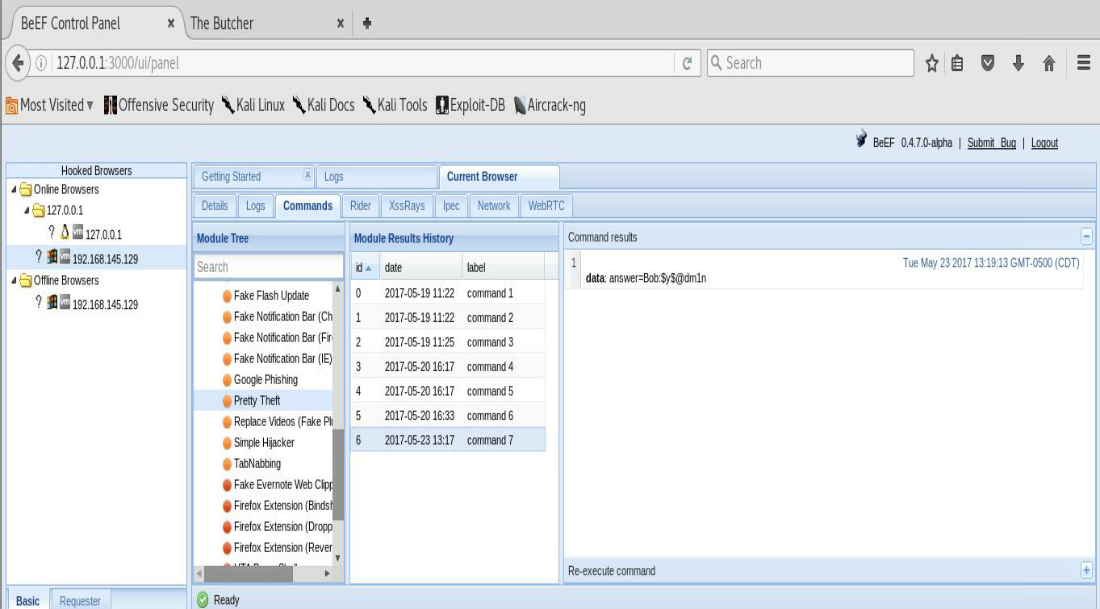Click the Submit Bug link
1100x609 pixels.
[991, 143]
